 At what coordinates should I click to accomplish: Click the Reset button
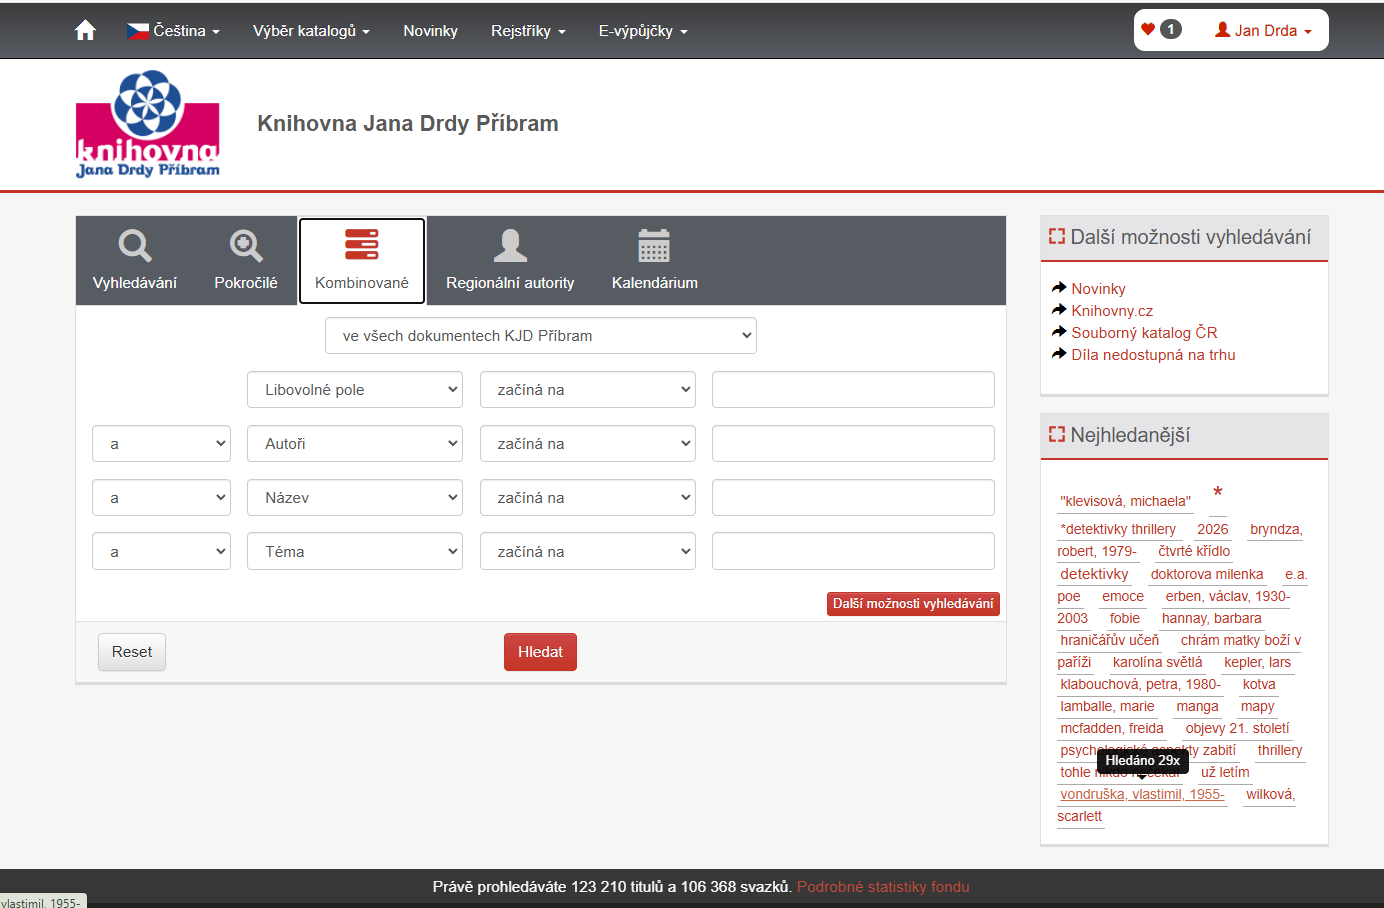[x=132, y=652]
